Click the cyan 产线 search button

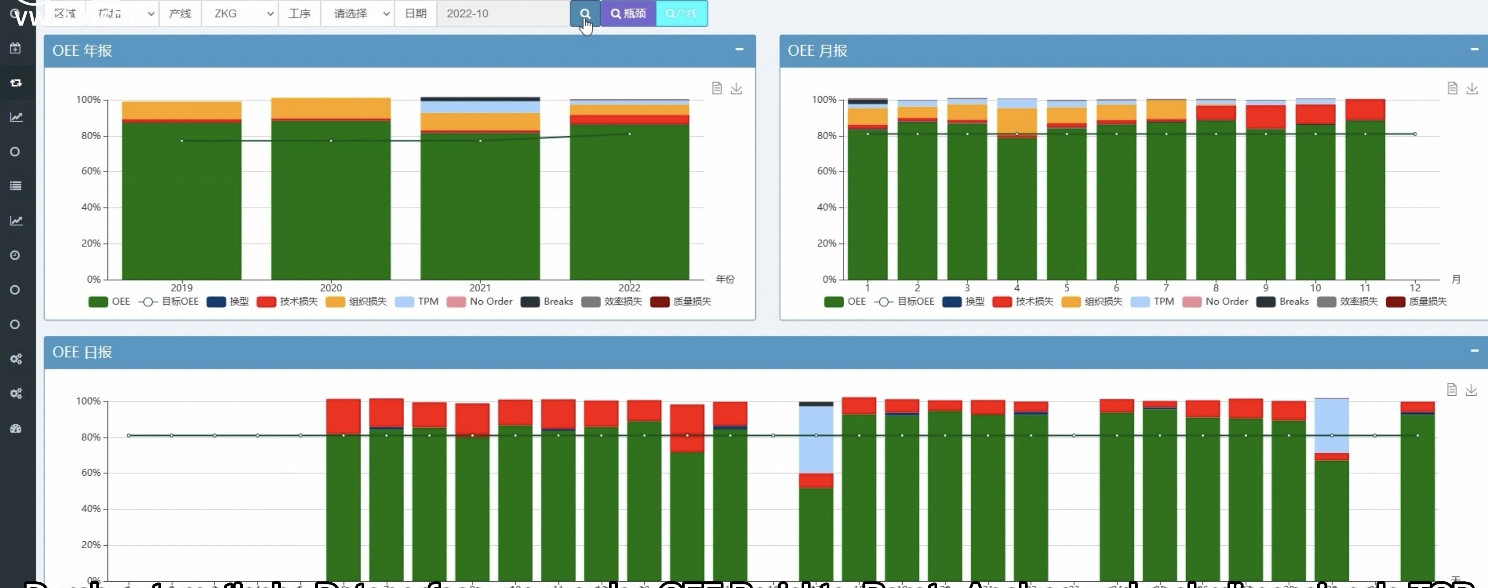[682, 14]
